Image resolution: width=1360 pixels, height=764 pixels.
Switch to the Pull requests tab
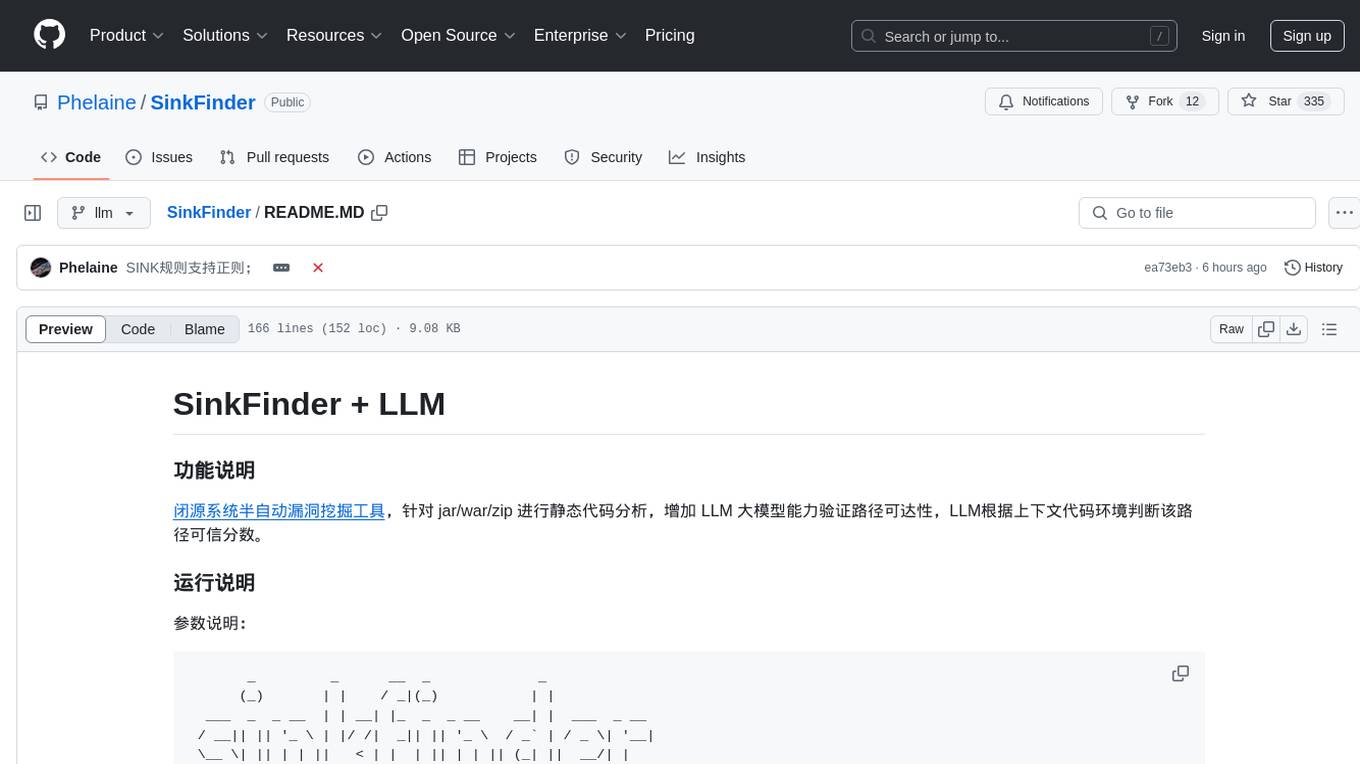click(274, 157)
